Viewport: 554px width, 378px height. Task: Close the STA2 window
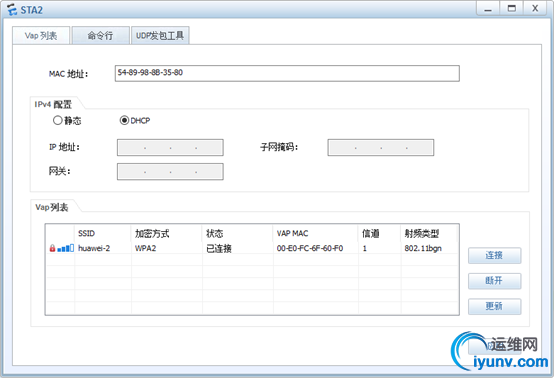(535, 8)
